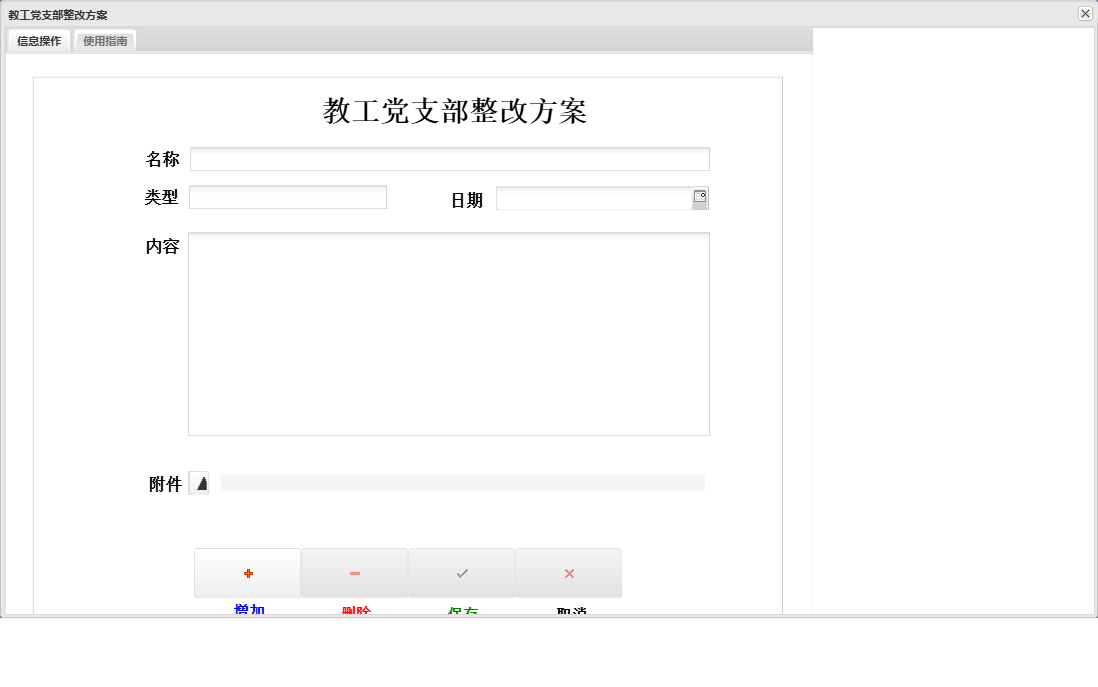The height and width of the screenshot is (687, 1098).
Task: Click the minus (删除) icon
Action: [354, 572]
